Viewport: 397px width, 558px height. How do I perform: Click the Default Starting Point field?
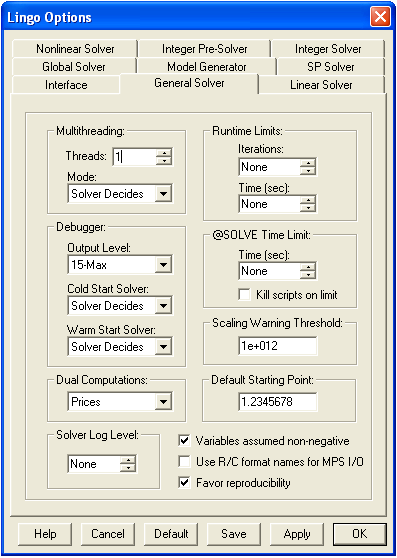pyautogui.click(x=277, y=402)
